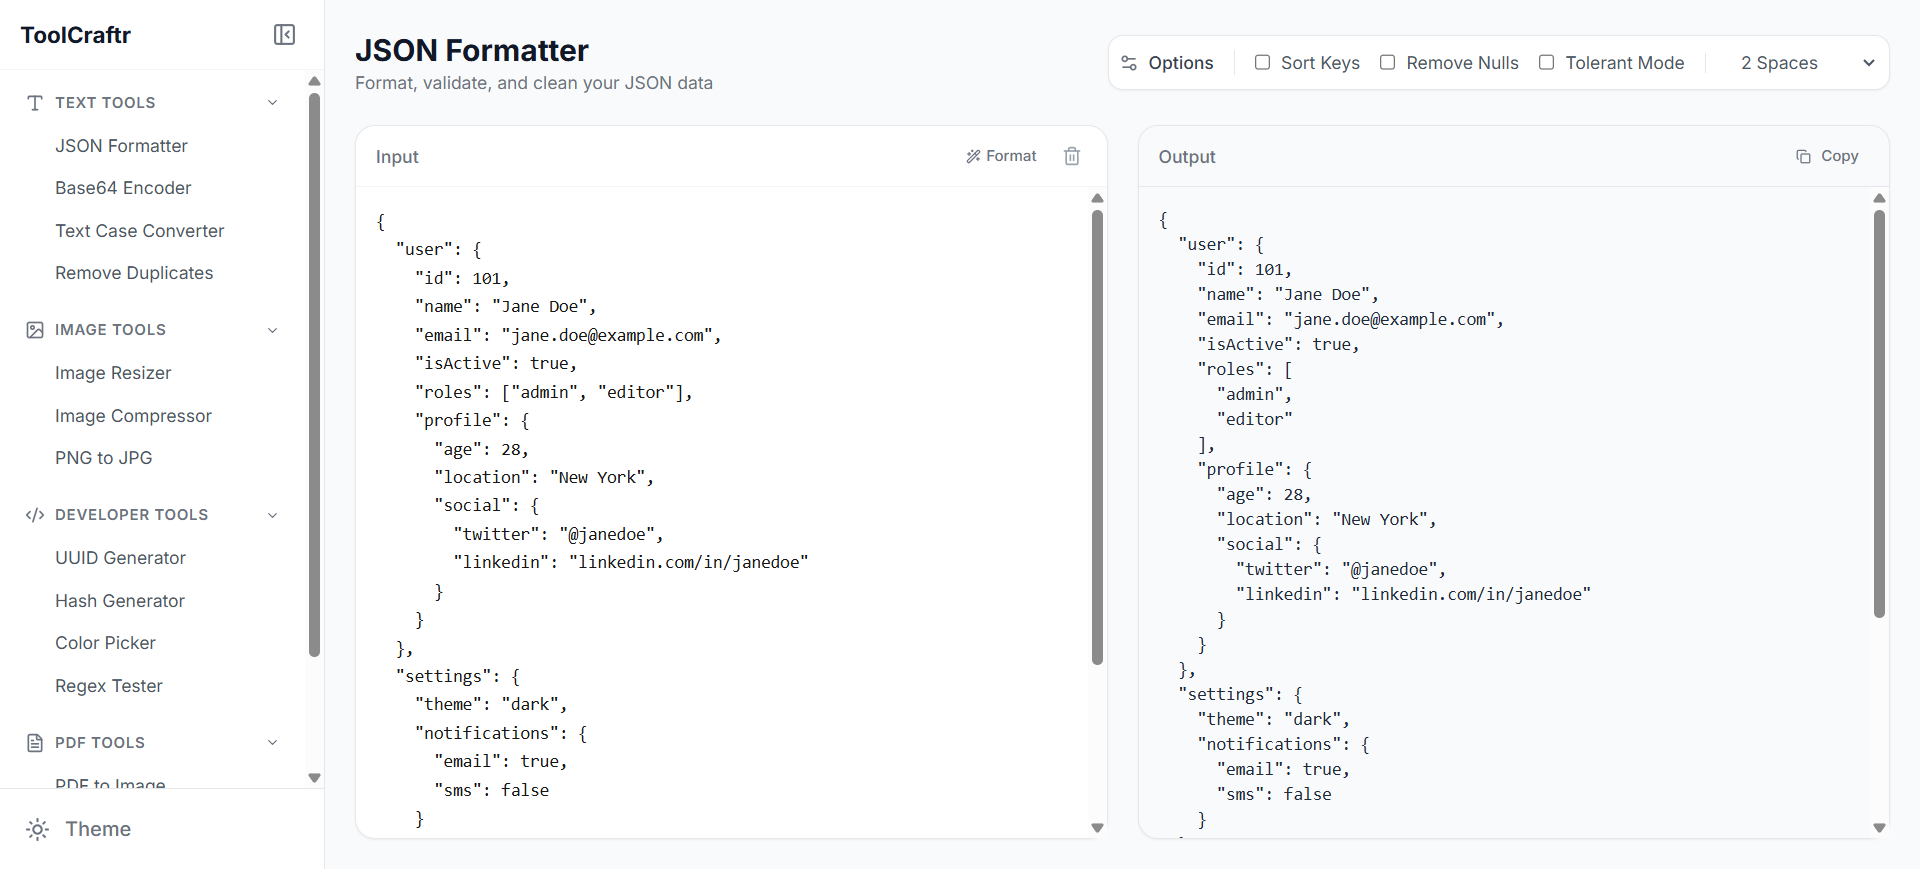Open Image Resizer tool
Screen dimensions: 1920x869
pyautogui.click(x=113, y=373)
